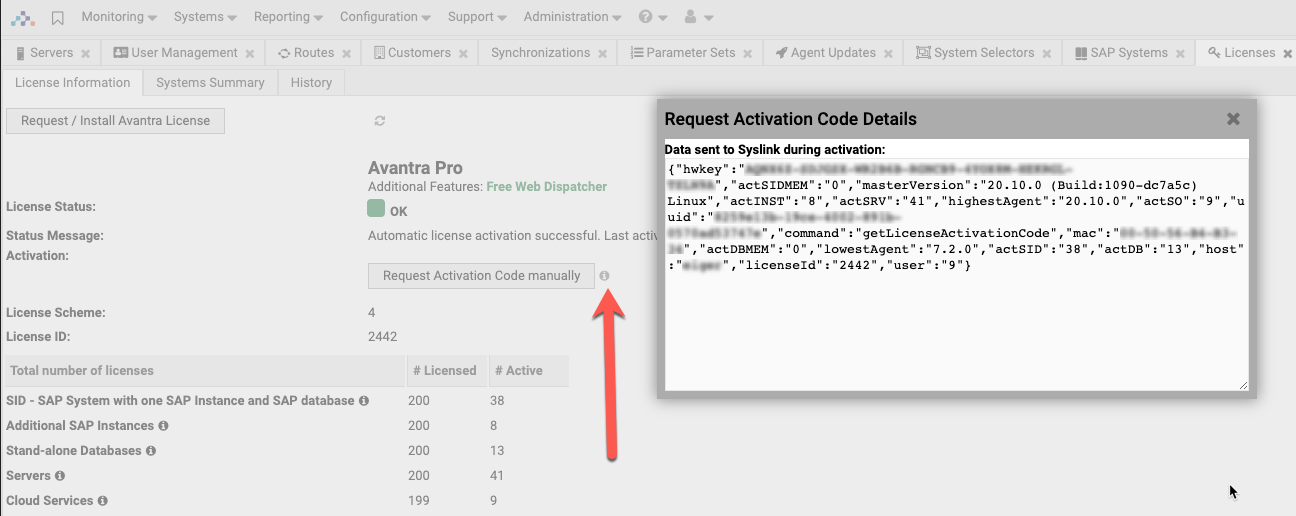Click info icon for Servers license row
Screen dimensions: 1296x516
point(60,476)
